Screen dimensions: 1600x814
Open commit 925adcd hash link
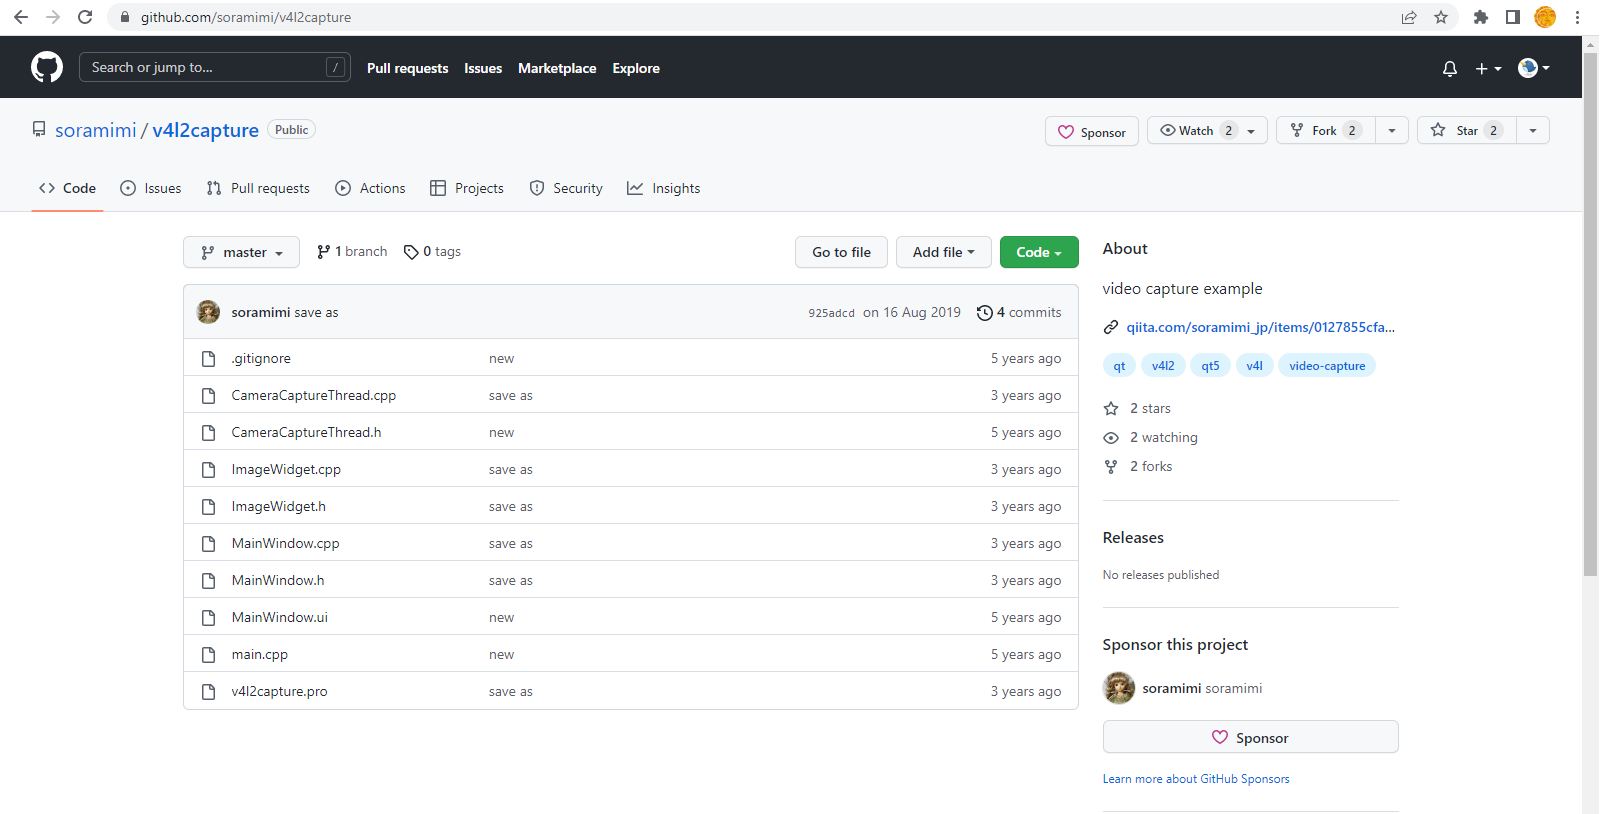tap(831, 313)
